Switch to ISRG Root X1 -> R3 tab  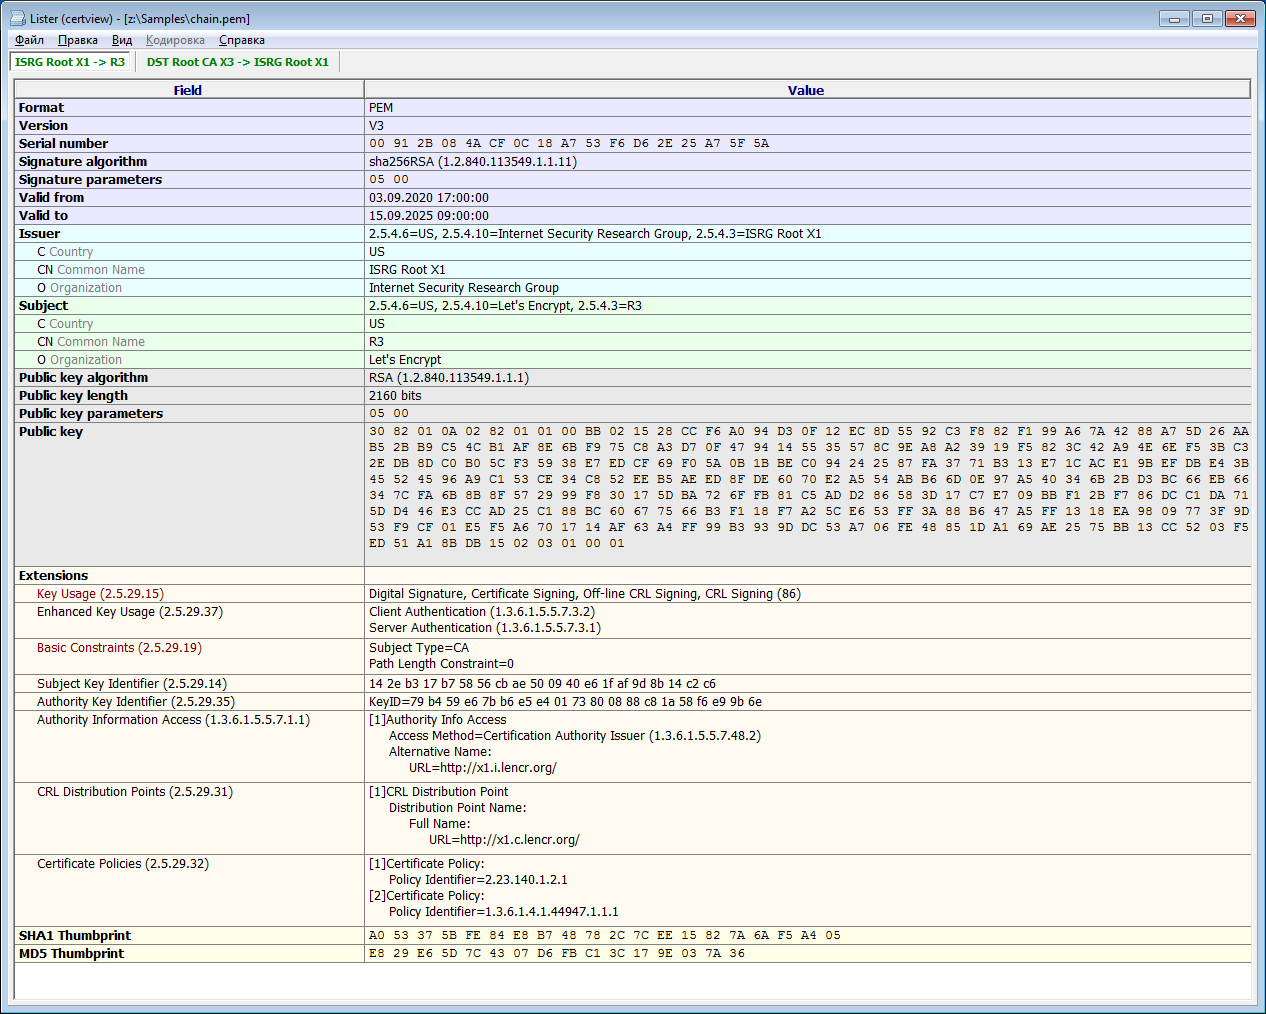pyautogui.click(x=70, y=62)
